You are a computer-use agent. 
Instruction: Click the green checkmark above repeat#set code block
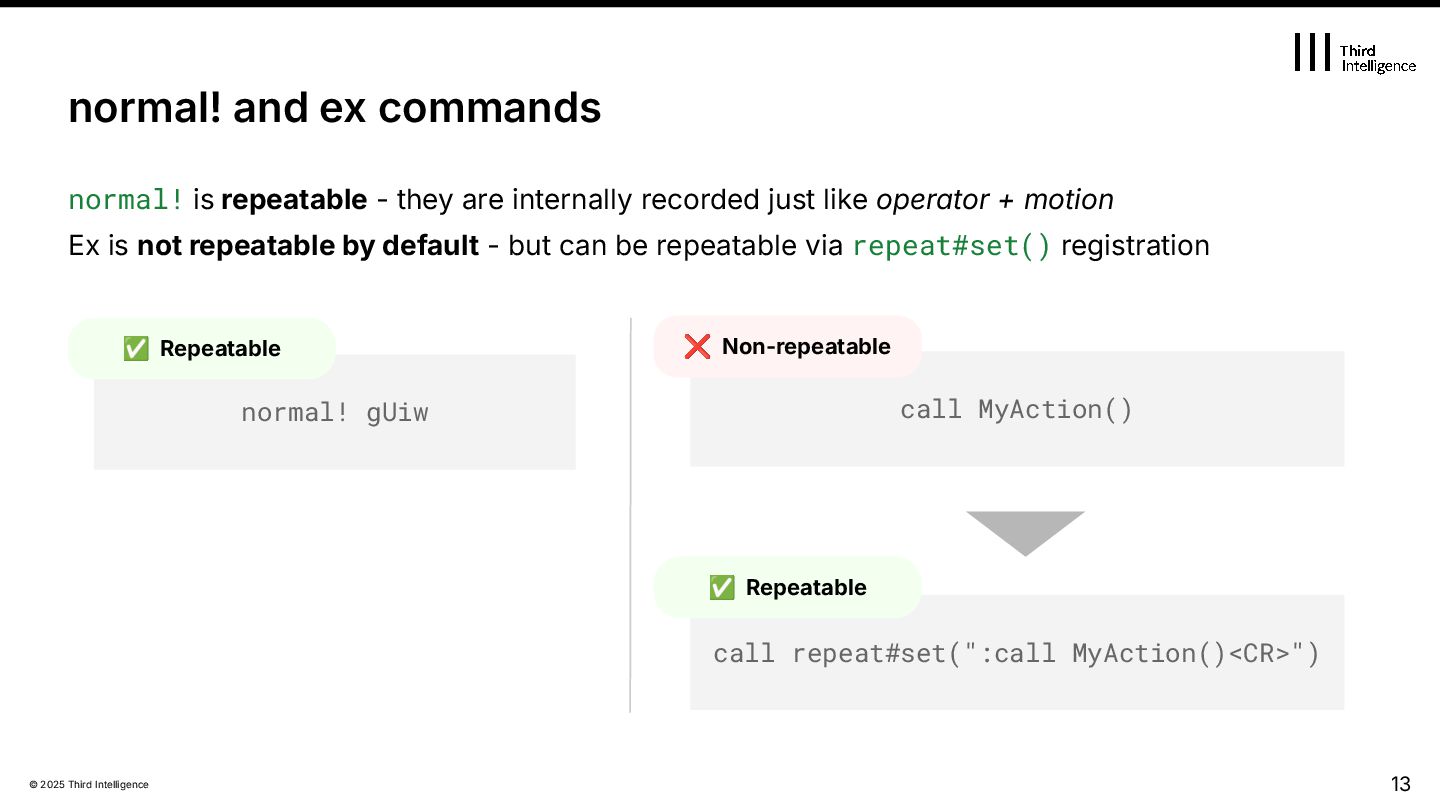pyautogui.click(x=721, y=587)
